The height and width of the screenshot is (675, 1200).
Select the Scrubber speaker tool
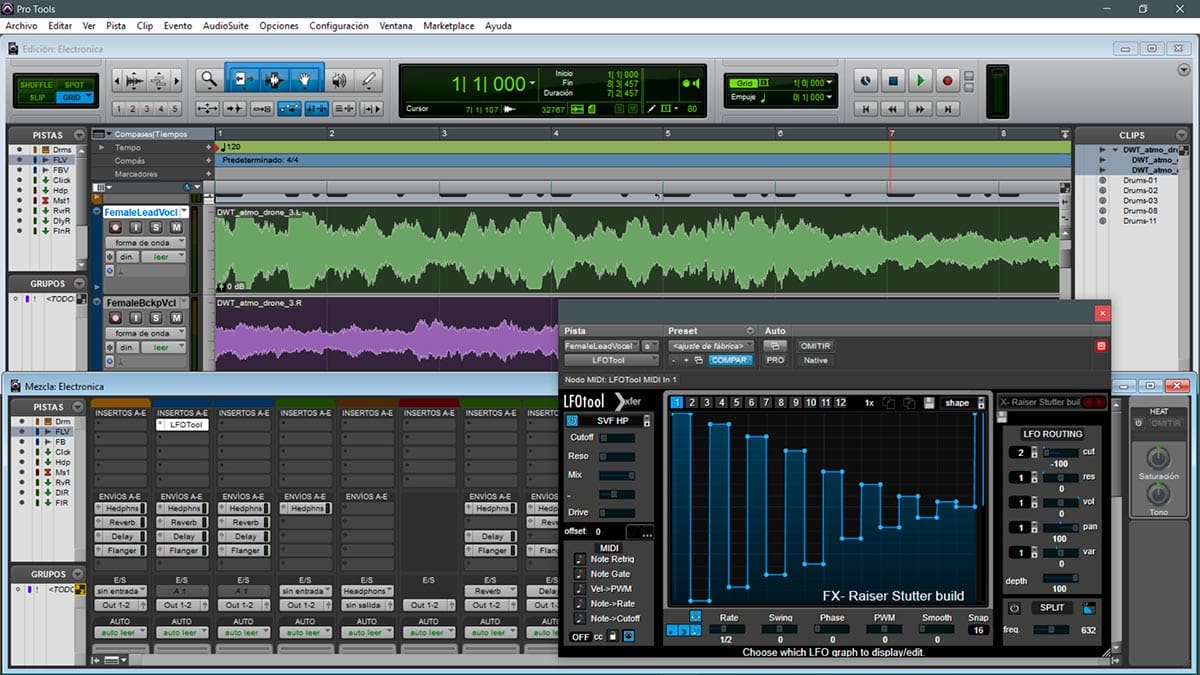[x=339, y=79]
